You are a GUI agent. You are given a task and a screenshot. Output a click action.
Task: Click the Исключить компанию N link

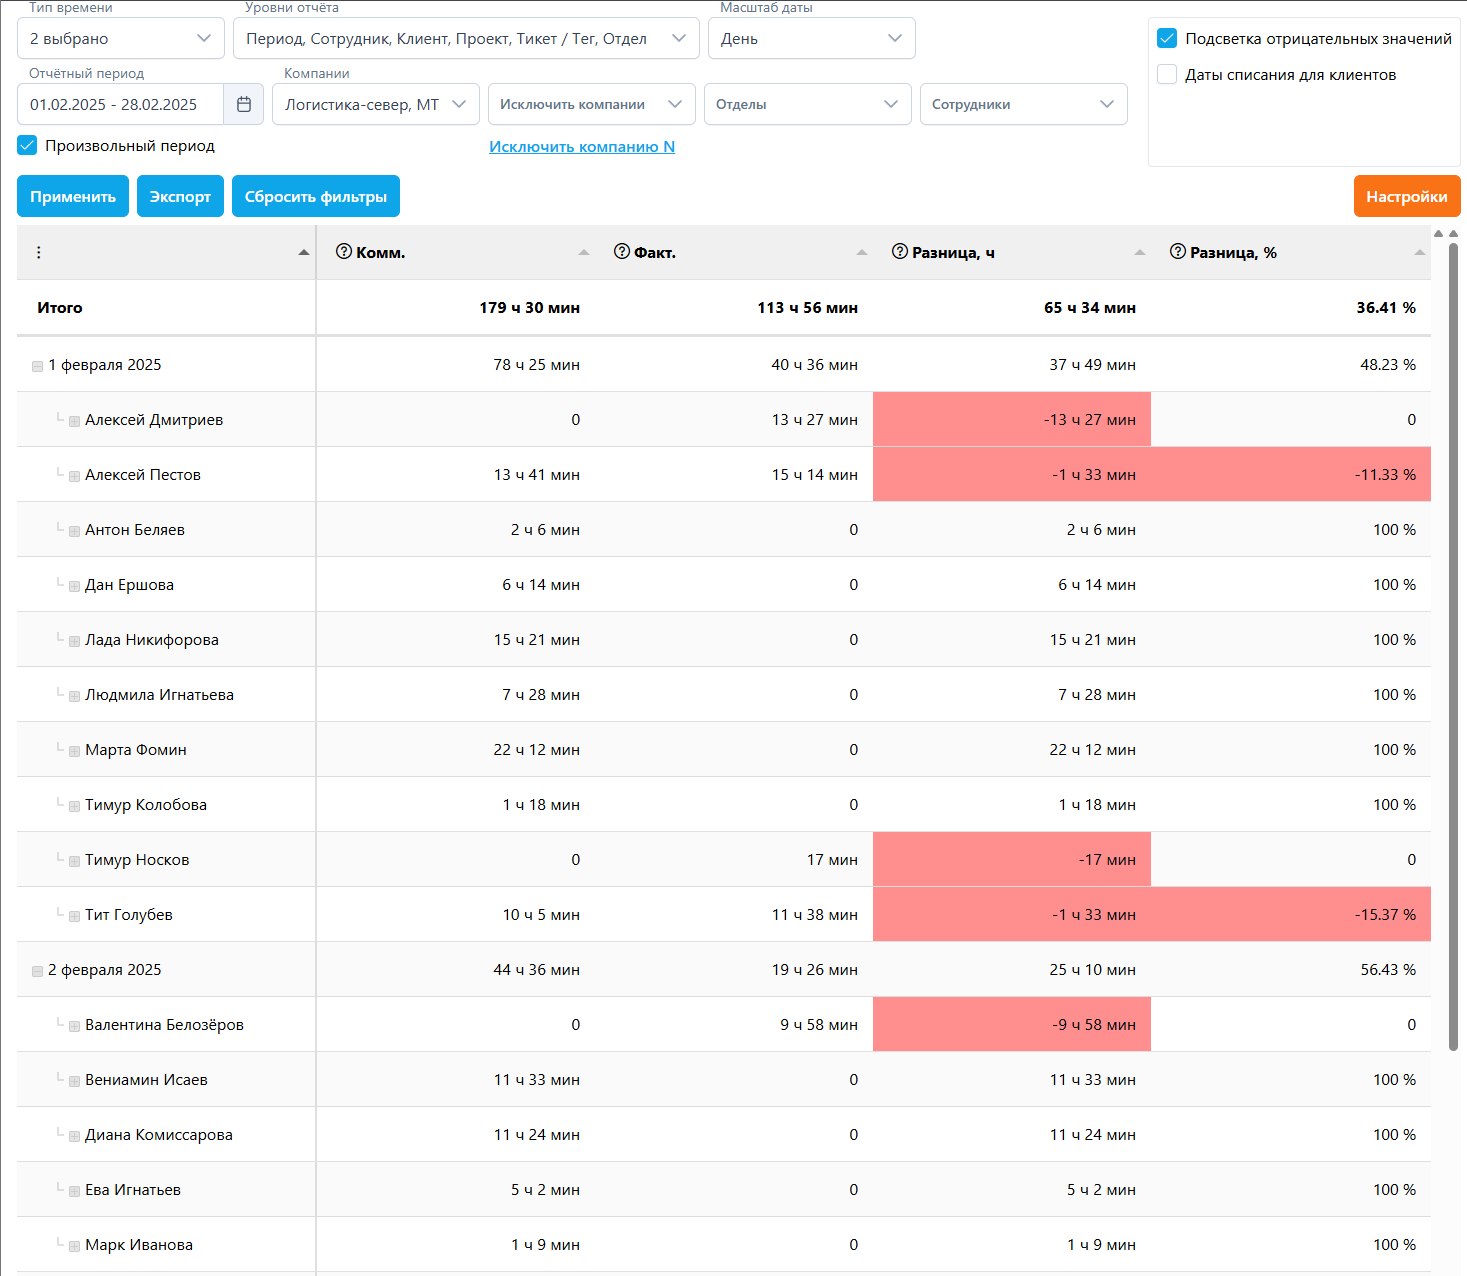(x=581, y=146)
